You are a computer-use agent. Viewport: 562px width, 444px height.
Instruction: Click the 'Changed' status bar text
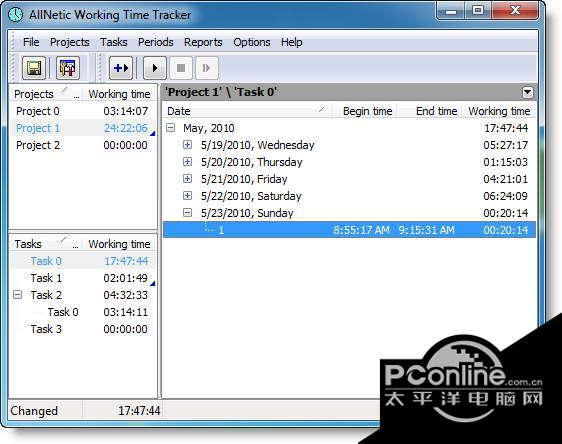tap(34, 411)
